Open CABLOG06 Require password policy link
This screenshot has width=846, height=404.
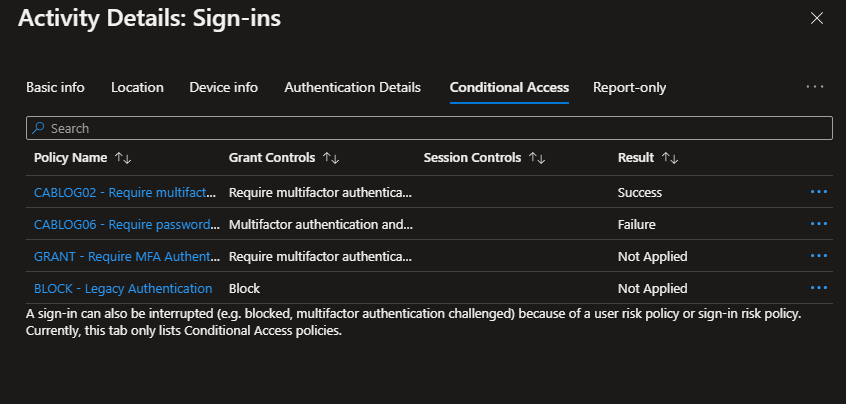(x=126, y=224)
